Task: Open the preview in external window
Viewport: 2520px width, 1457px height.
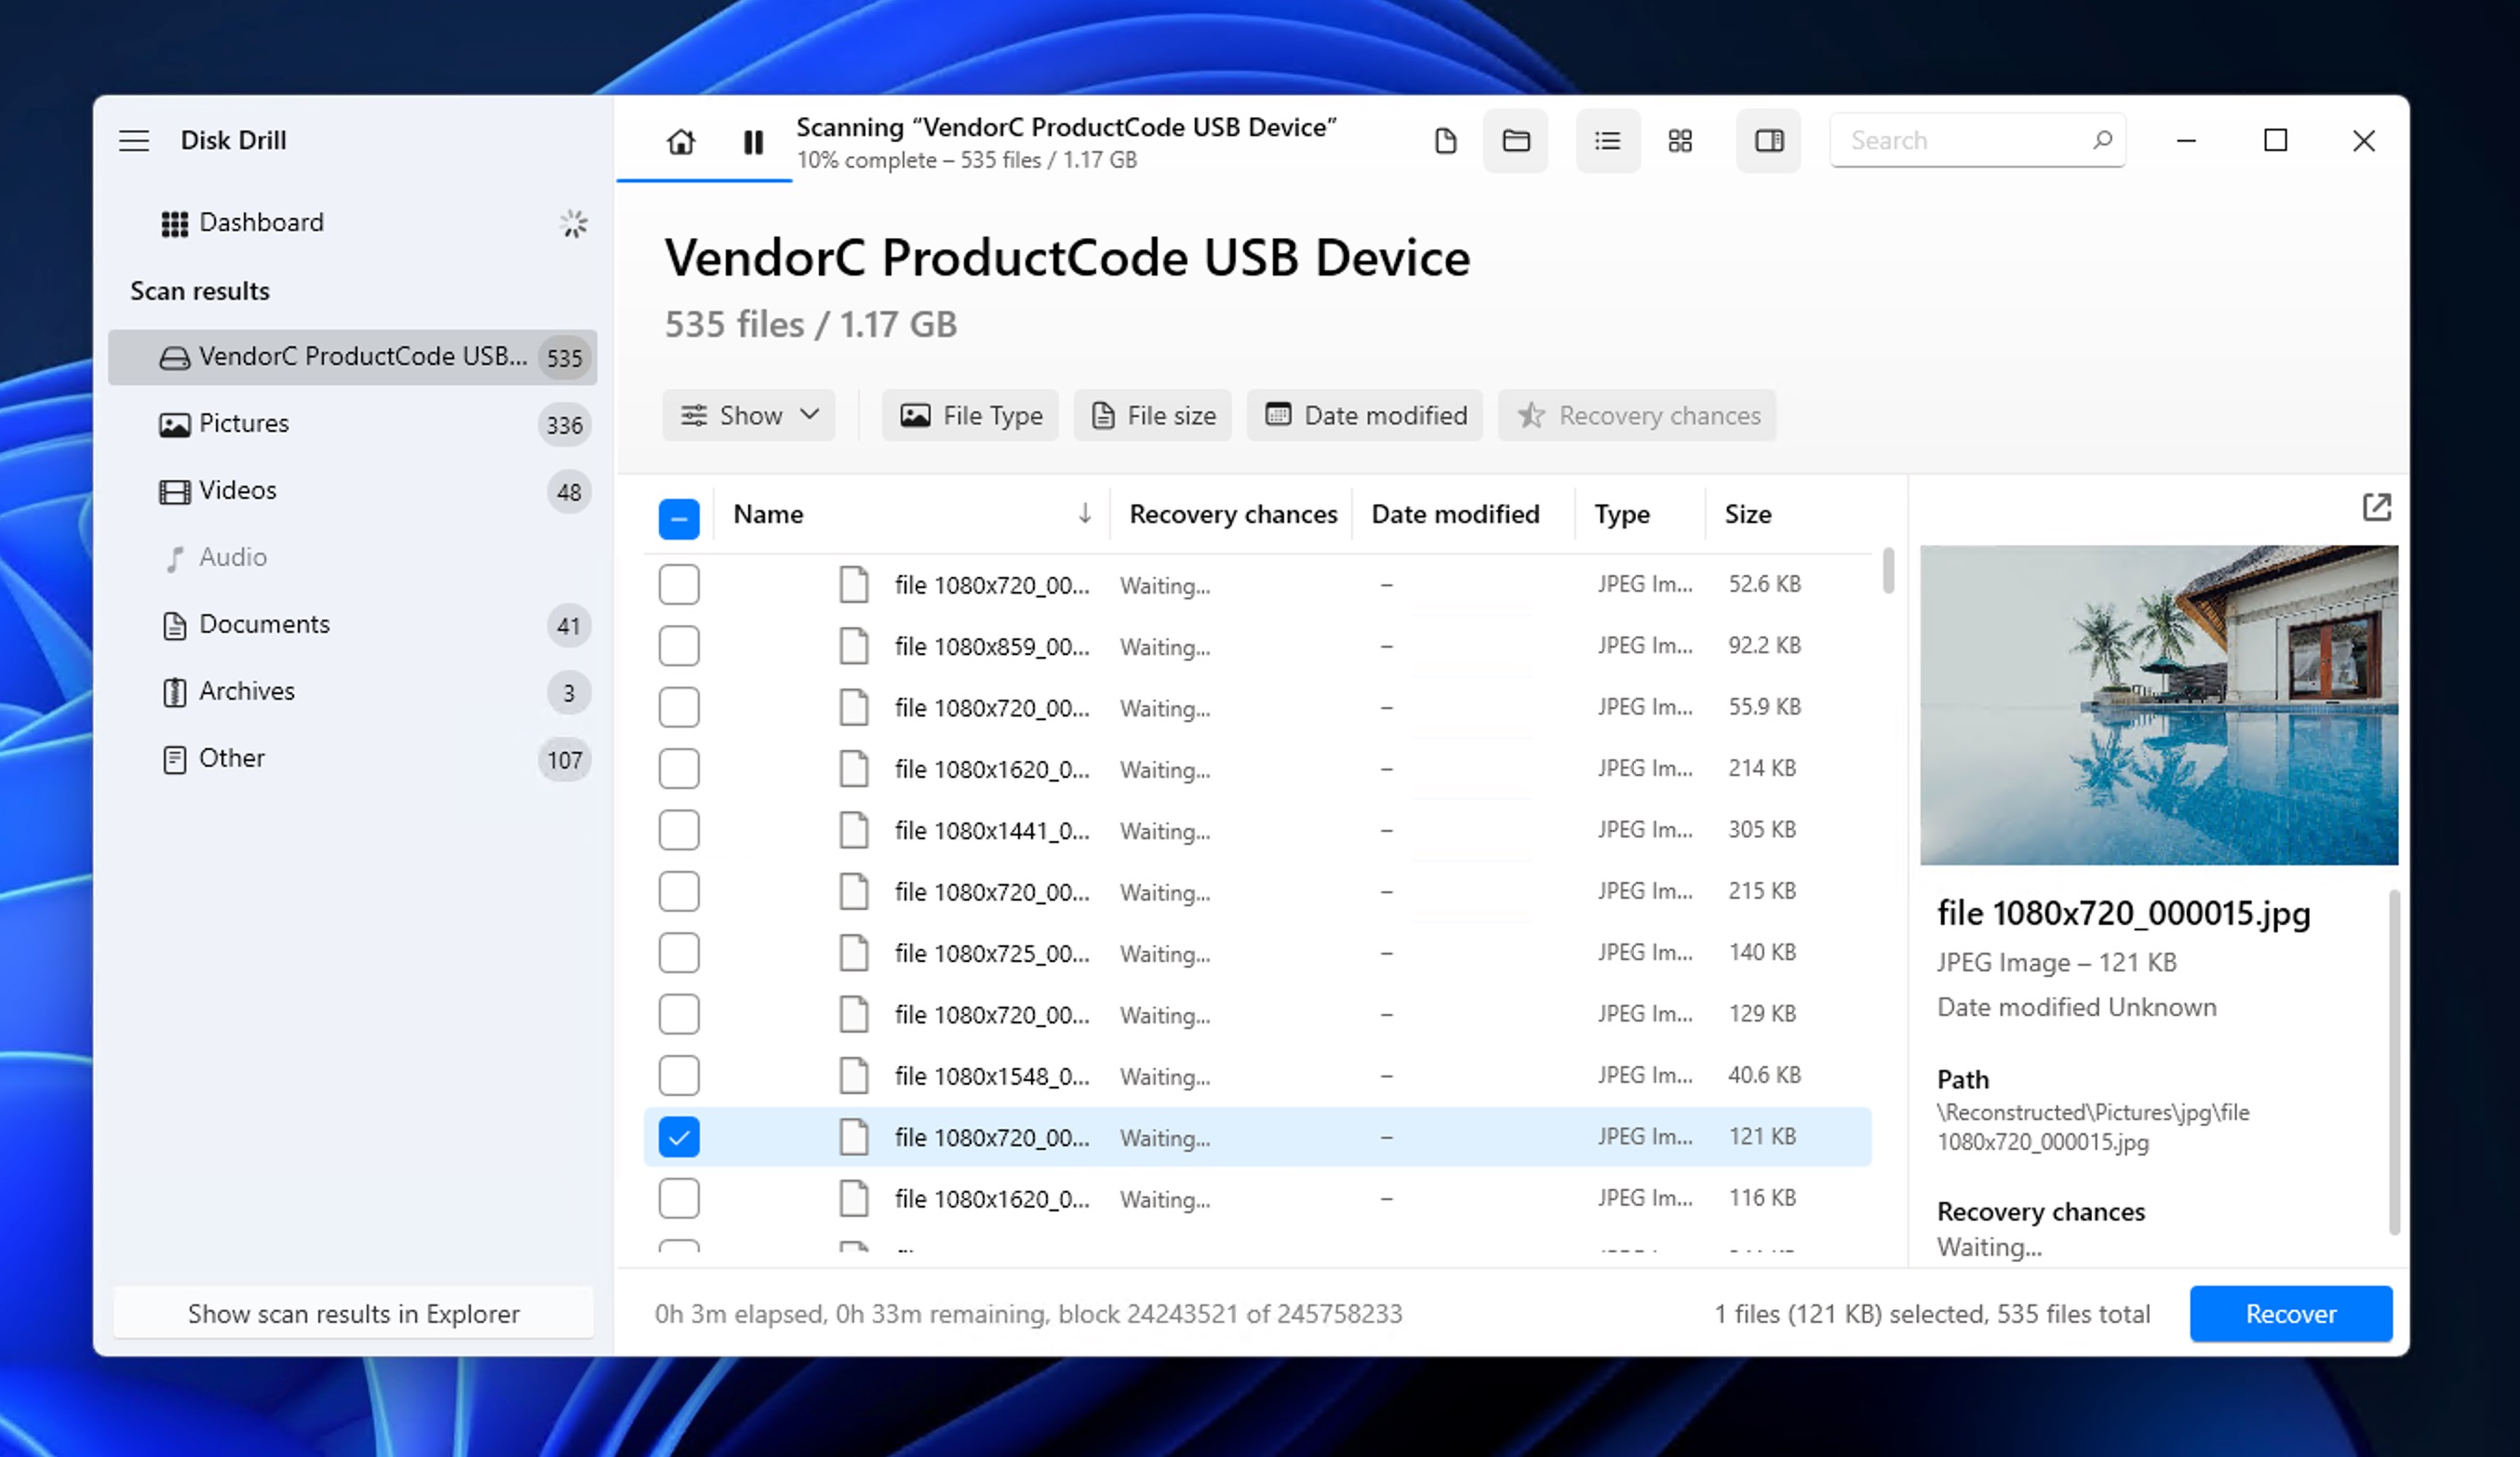Action: pos(2377,508)
